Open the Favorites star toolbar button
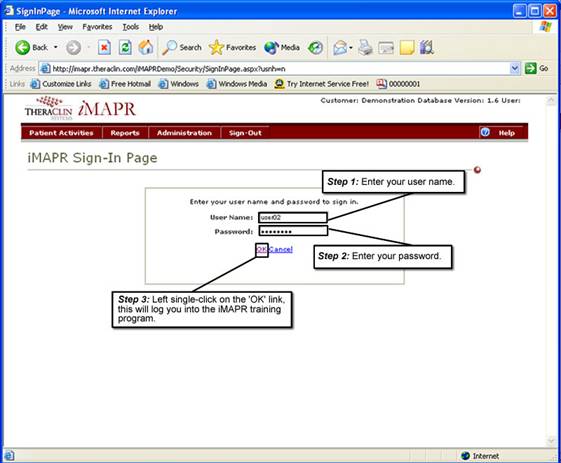Image resolution: width=561 pixels, height=463 pixels. coord(233,48)
